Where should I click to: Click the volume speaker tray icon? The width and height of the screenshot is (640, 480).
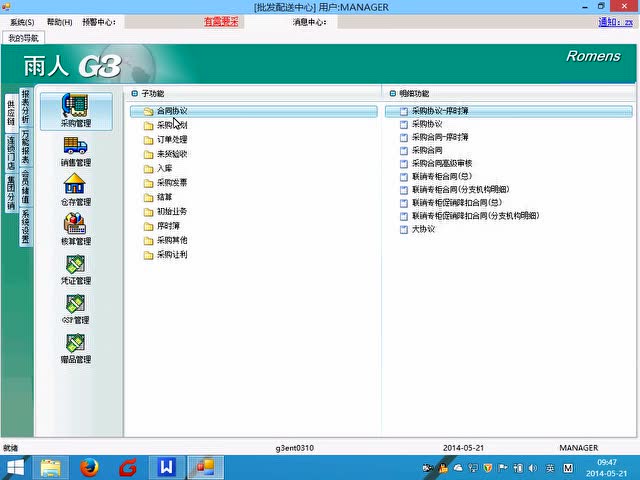click(x=533, y=468)
